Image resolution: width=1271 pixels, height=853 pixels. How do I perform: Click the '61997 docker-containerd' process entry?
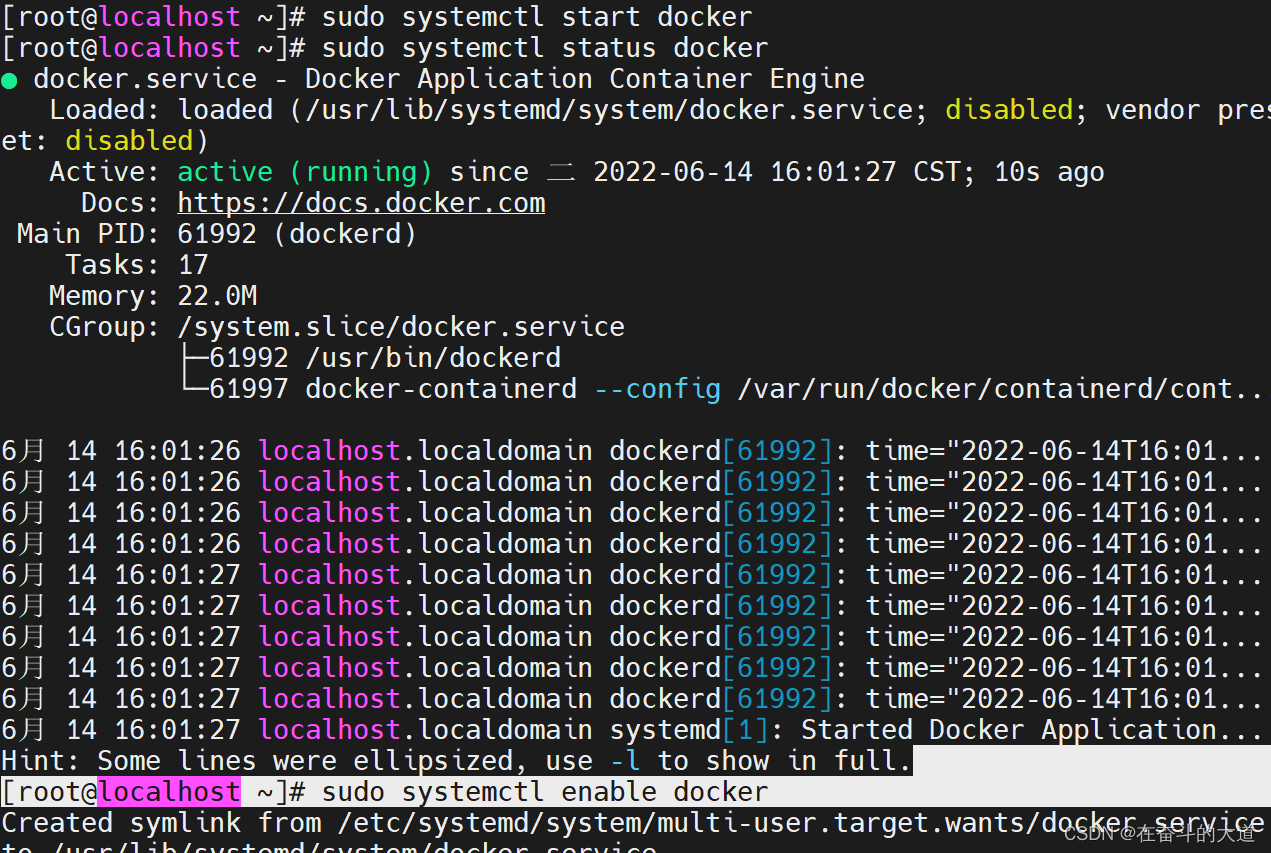pos(393,389)
